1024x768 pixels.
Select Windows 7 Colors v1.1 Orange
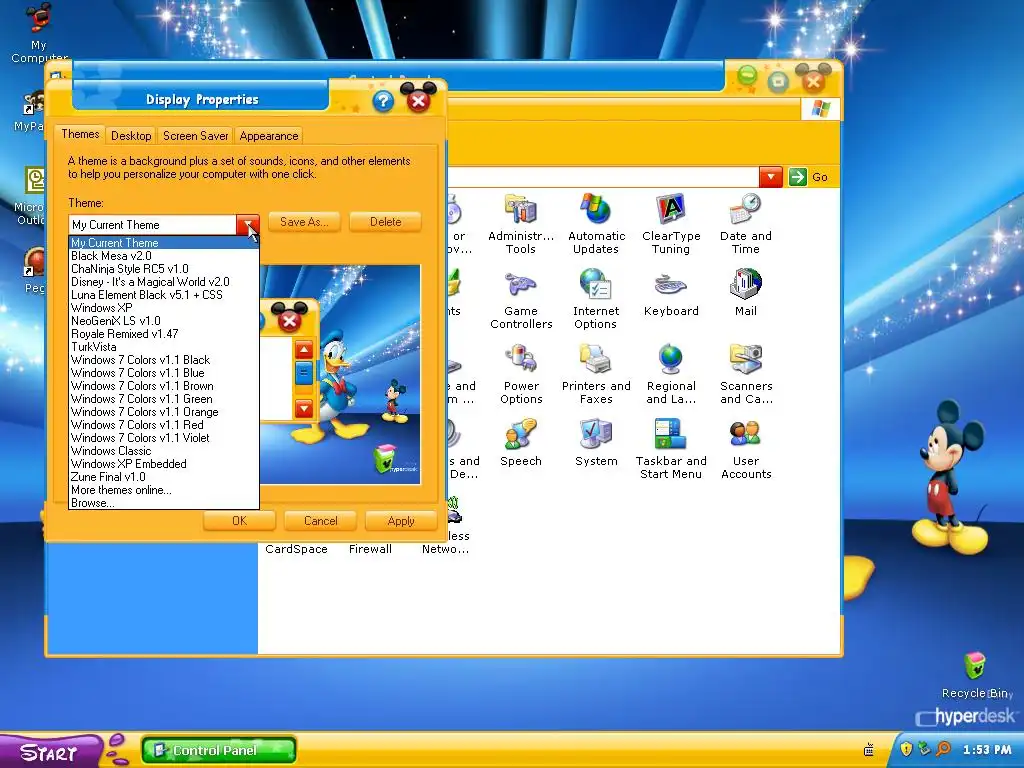tap(164, 412)
